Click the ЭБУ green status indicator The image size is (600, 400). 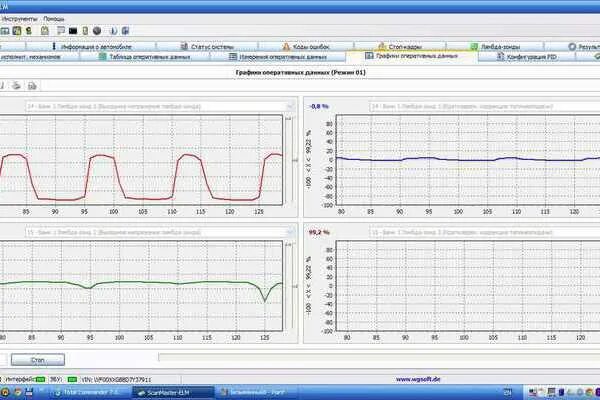(x=72, y=379)
